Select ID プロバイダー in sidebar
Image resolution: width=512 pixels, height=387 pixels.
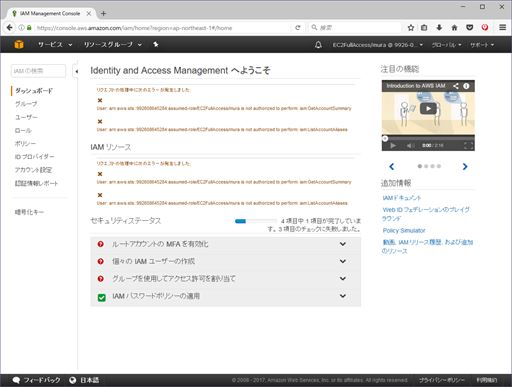(34, 157)
